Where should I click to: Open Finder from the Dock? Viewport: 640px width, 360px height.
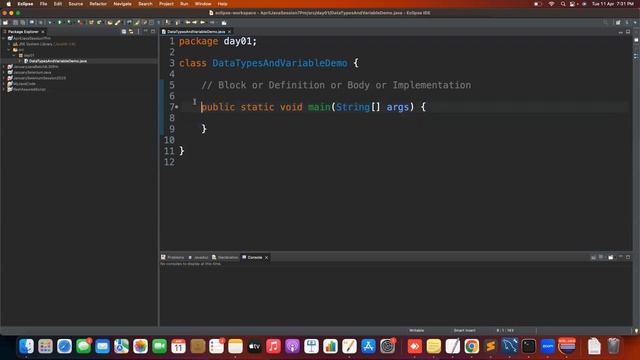click(x=27, y=346)
